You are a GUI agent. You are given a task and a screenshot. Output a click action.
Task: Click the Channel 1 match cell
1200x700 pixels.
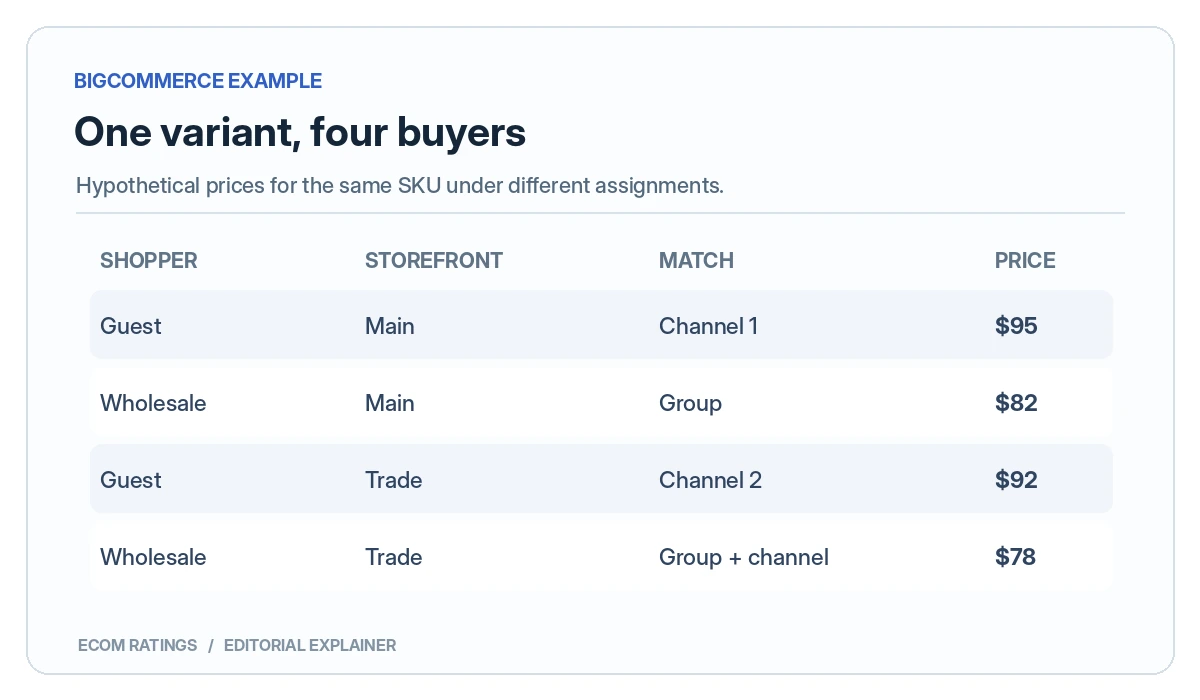click(x=708, y=326)
